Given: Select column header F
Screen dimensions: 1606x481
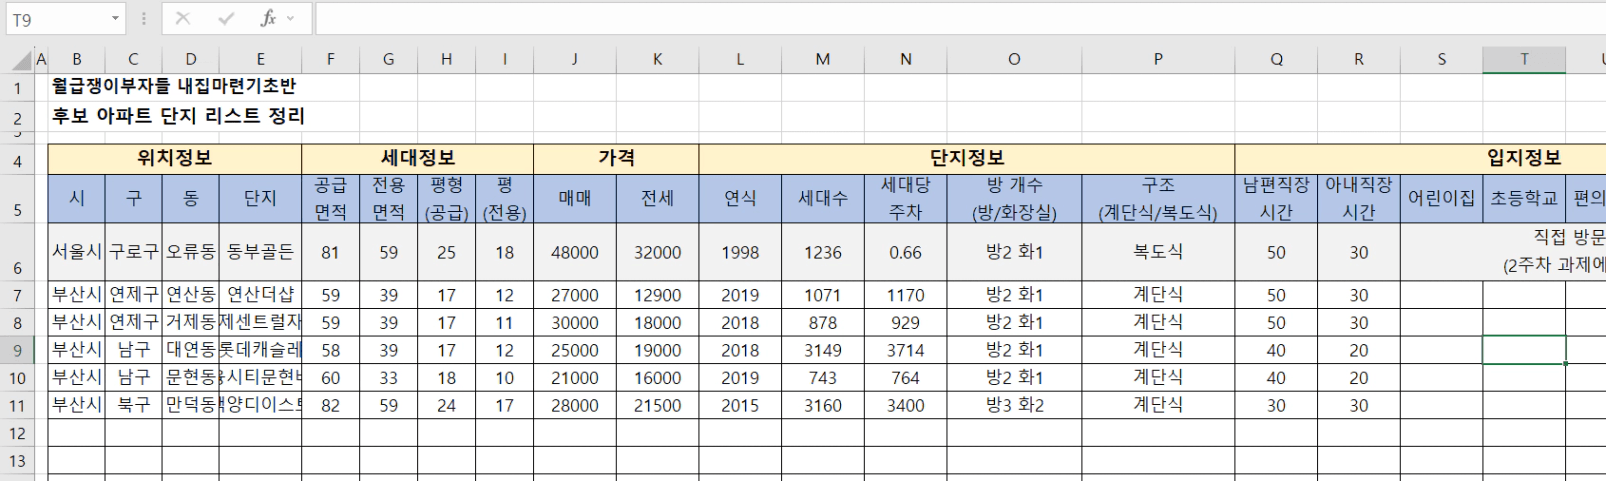Looking at the screenshot, I should pos(331,60).
